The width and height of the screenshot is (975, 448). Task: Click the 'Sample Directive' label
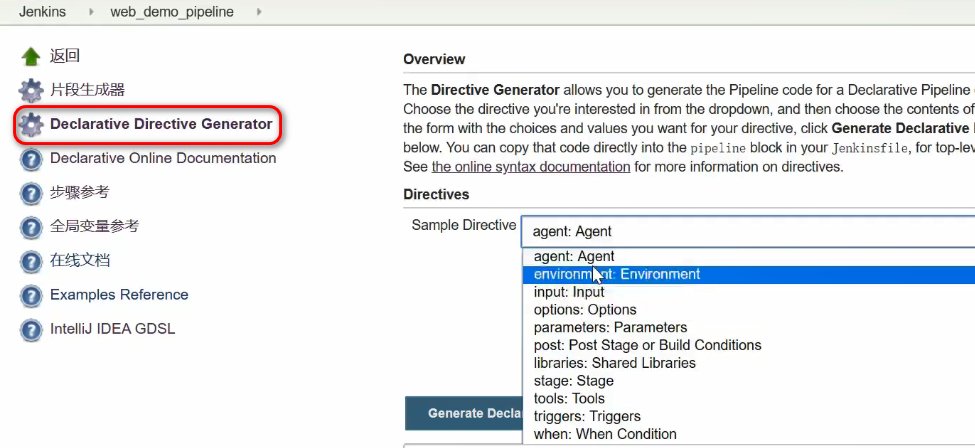click(x=463, y=225)
